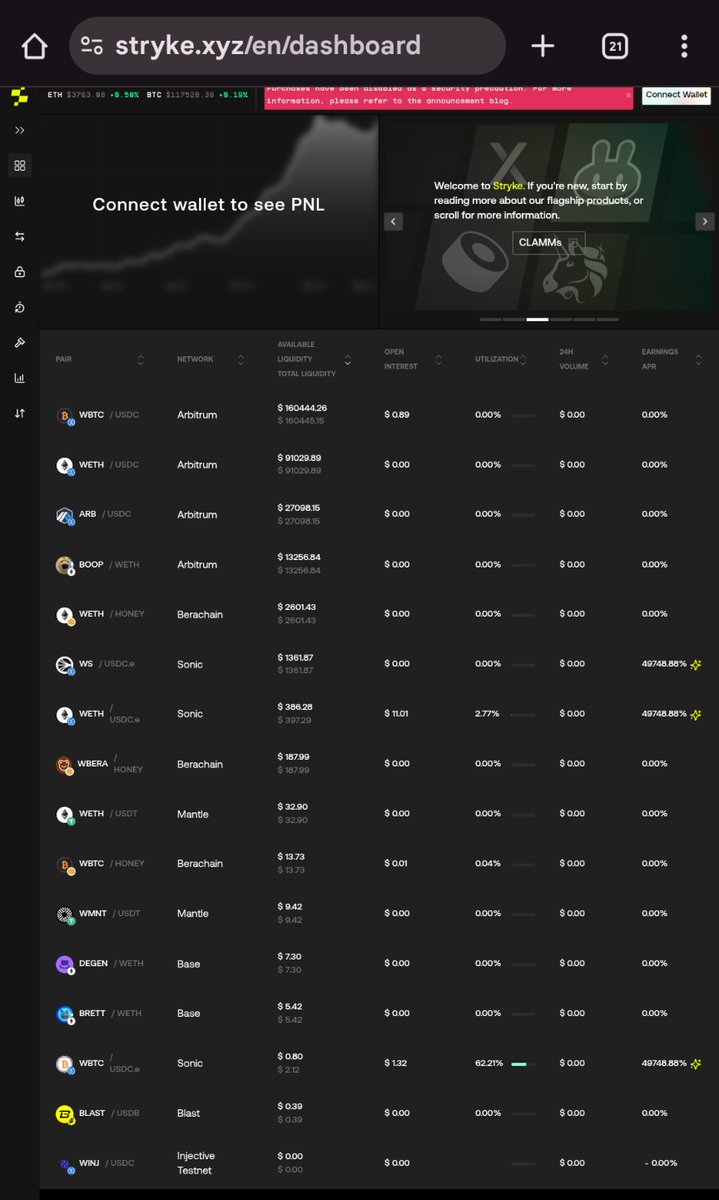Go to previous welcome carousel slide
The height and width of the screenshot is (1200, 719).
tap(393, 221)
